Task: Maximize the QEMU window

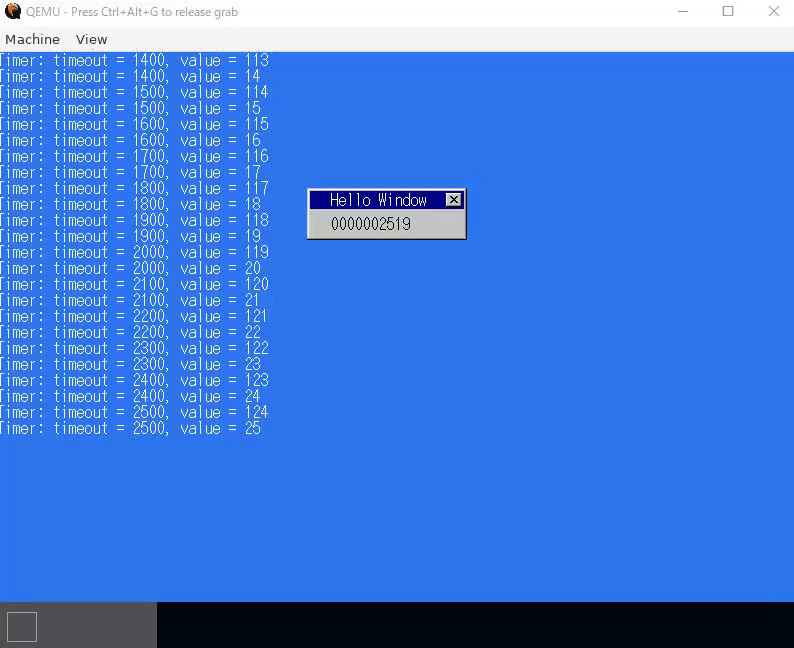Action: [x=728, y=11]
